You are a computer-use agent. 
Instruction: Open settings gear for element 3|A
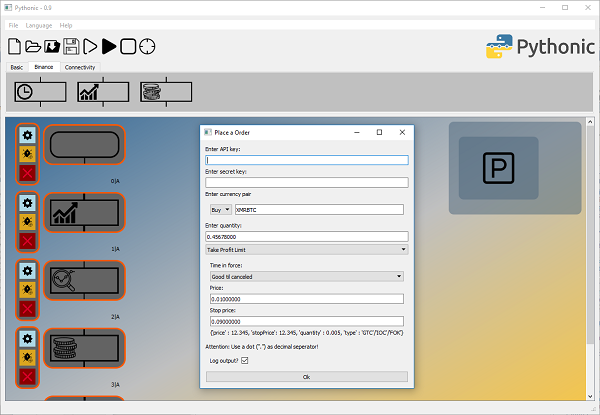[x=28, y=339]
